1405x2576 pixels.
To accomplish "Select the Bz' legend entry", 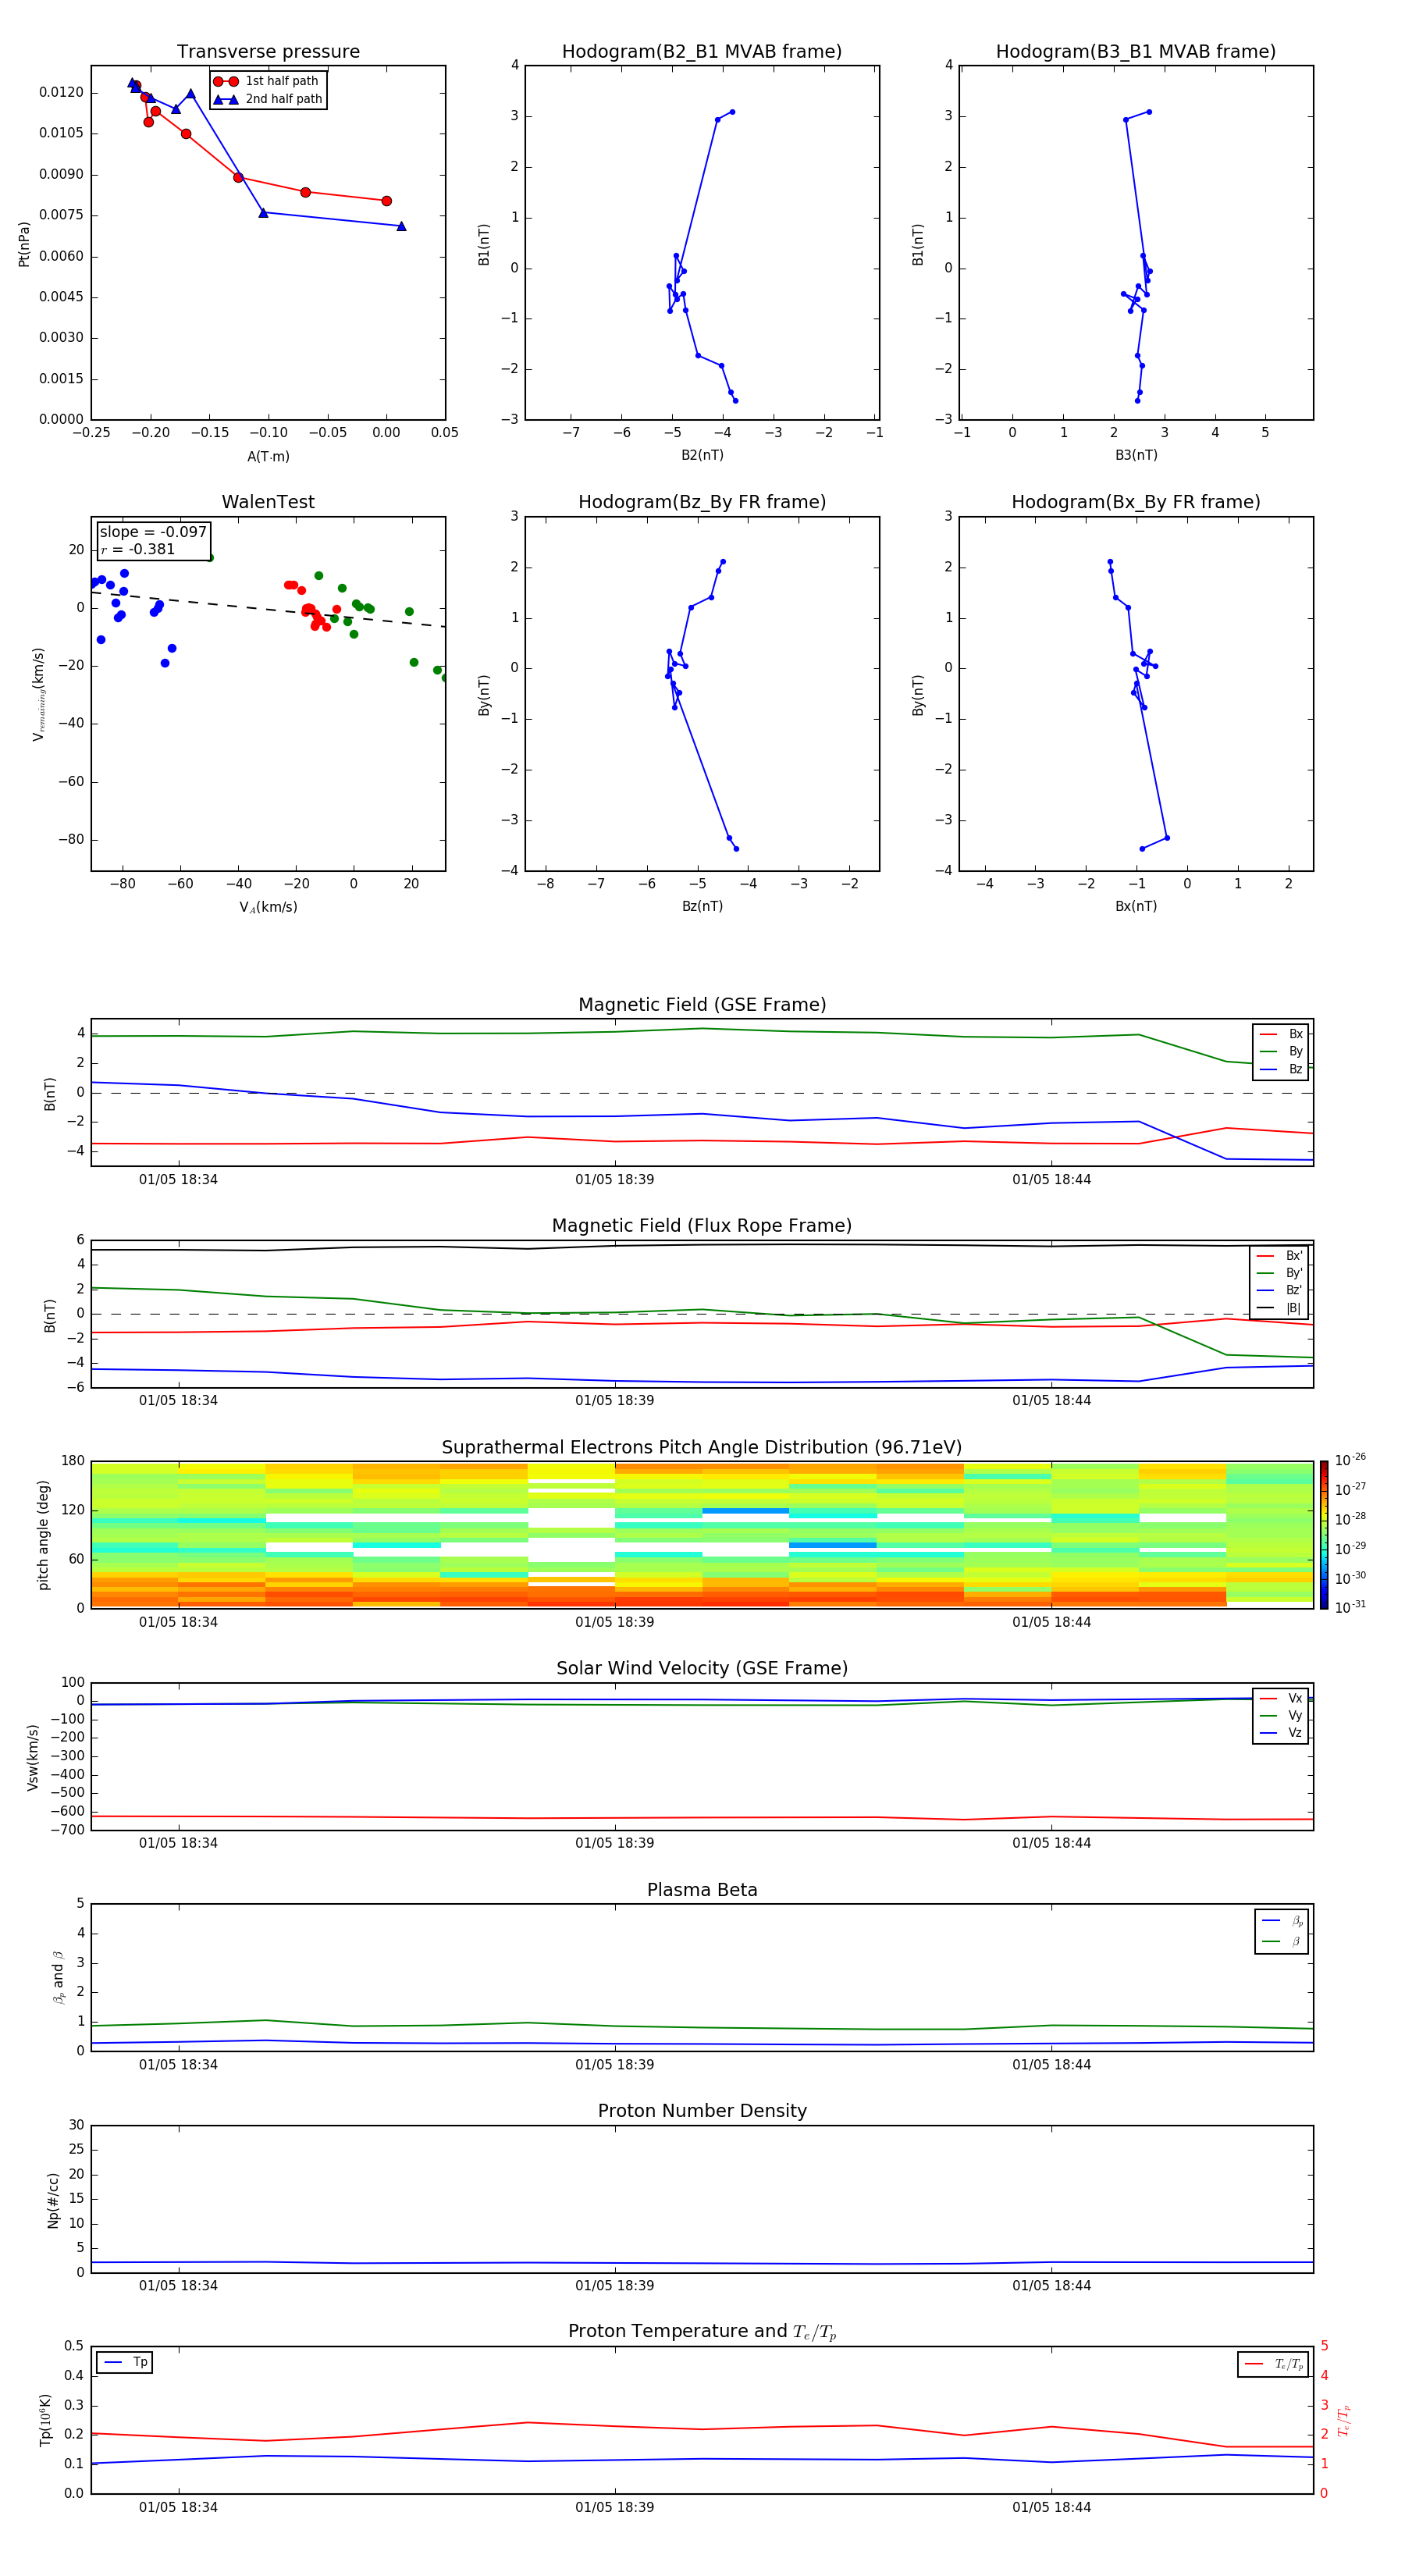I will tap(1280, 1290).
